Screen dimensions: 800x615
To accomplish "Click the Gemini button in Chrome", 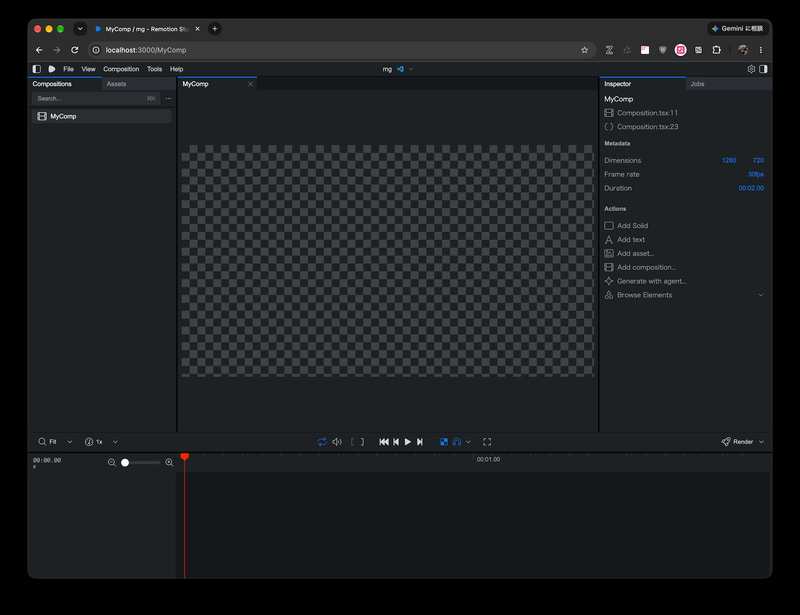I will tap(738, 29).
